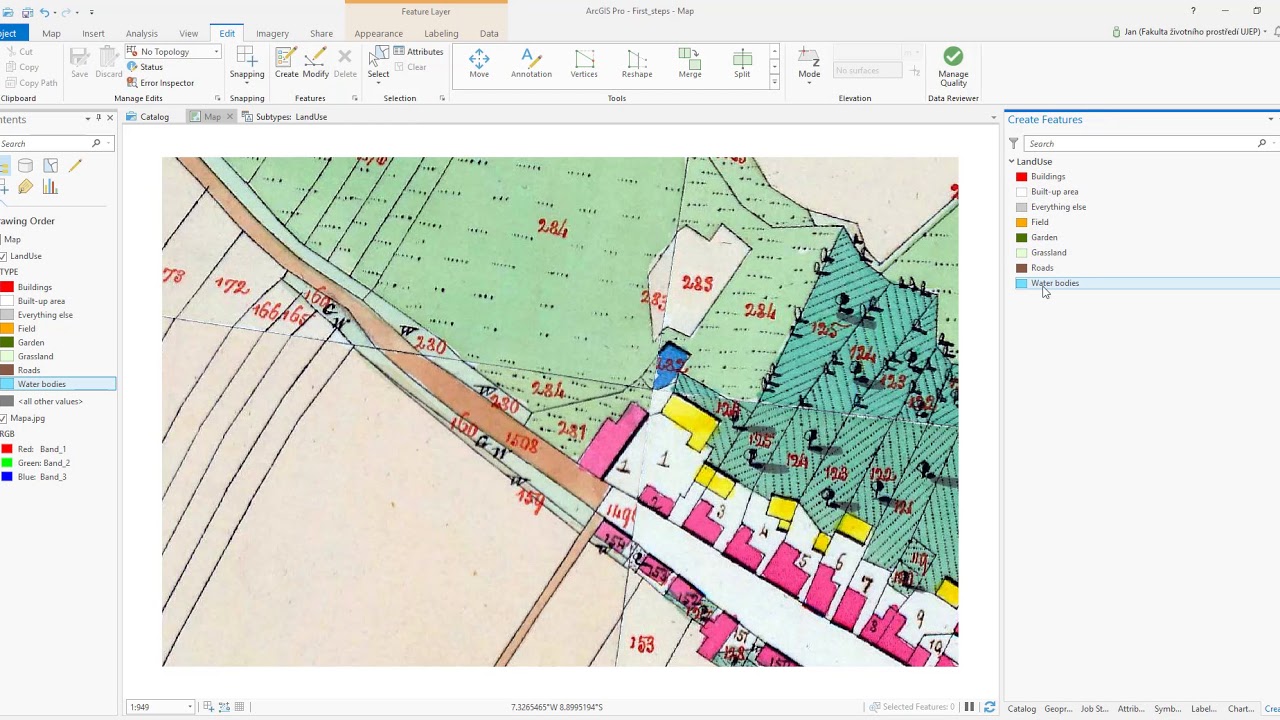Open the Create features pane button
The height and width of the screenshot is (720, 1280).
coord(286,62)
